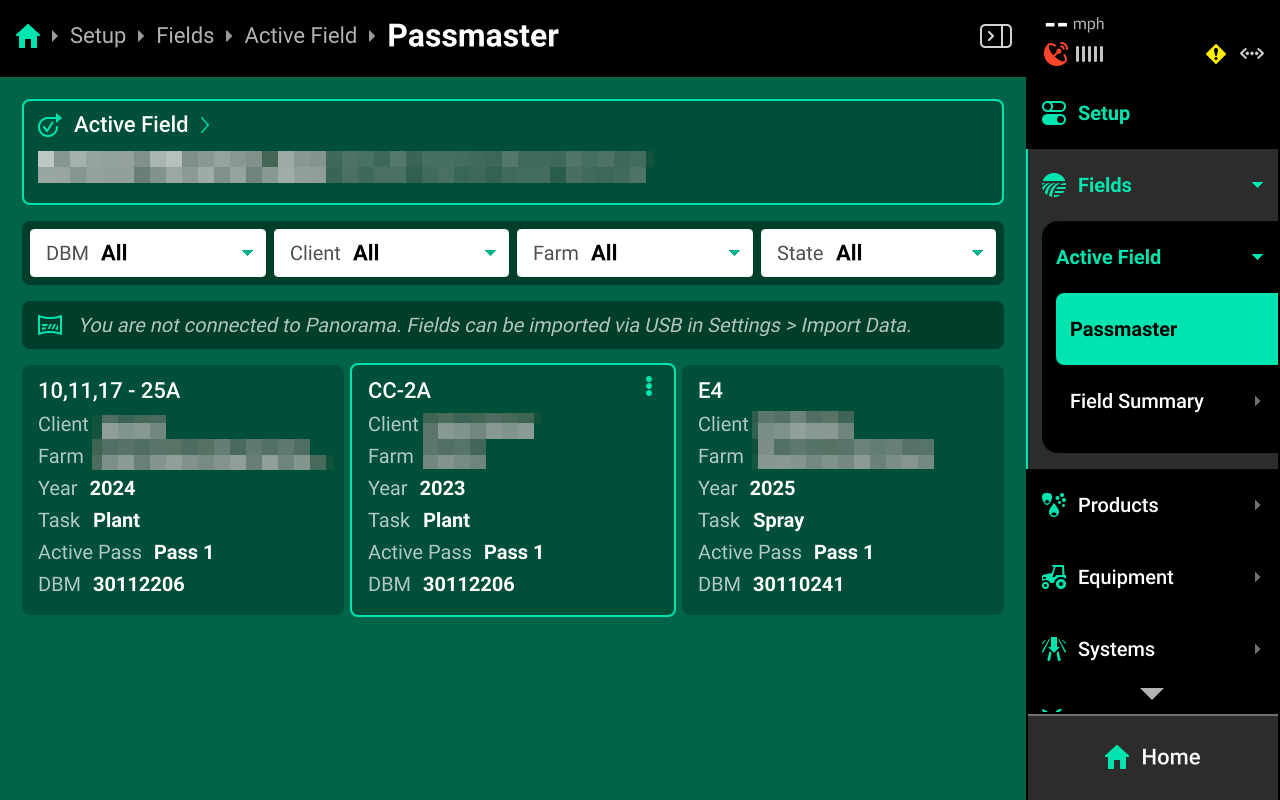
Task: Select the 10,11,17 - 25A field card
Action: pos(183,490)
